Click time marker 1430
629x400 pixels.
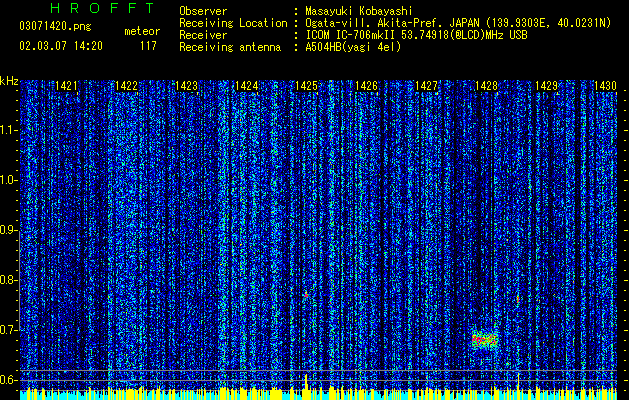pyautogui.click(x=605, y=86)
